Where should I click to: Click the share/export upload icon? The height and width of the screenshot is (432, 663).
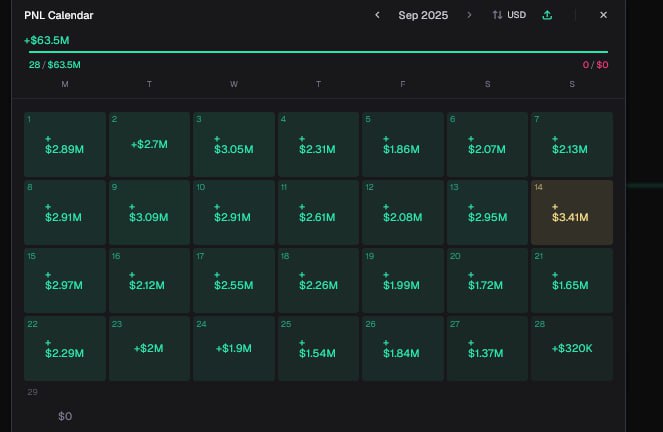[547, 15]
